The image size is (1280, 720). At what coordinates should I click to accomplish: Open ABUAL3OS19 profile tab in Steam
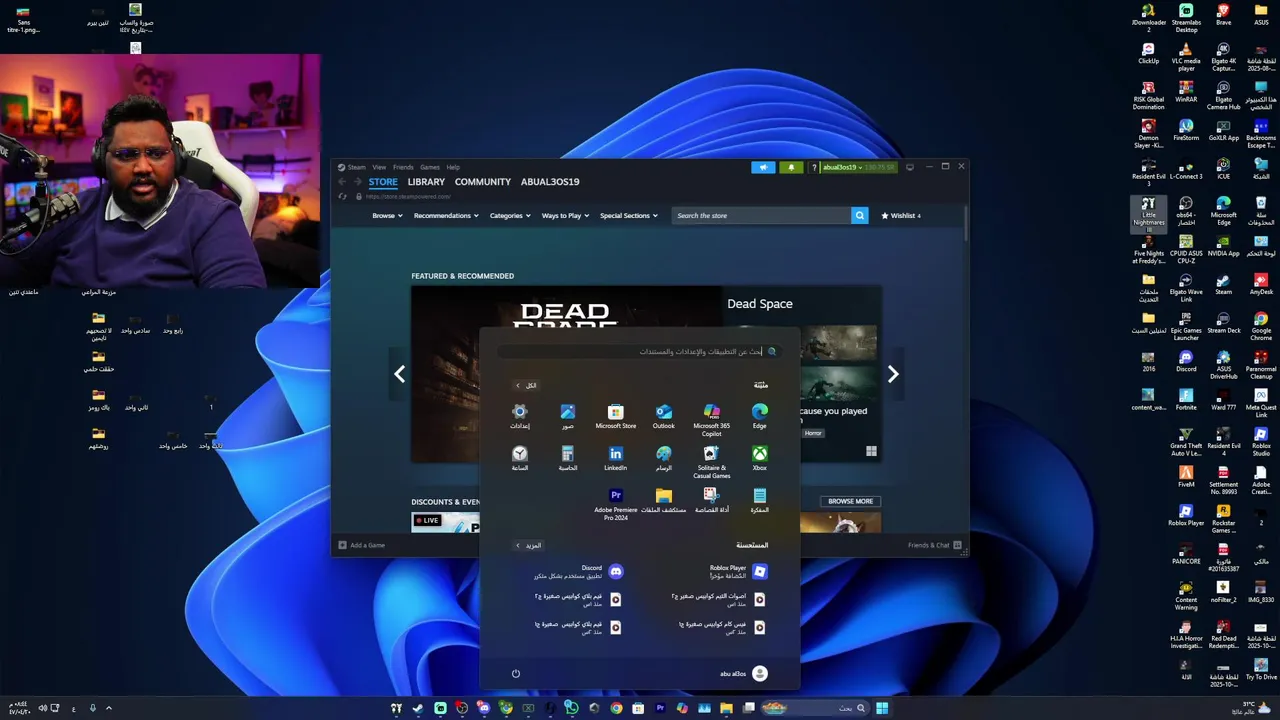pos(550,182)
